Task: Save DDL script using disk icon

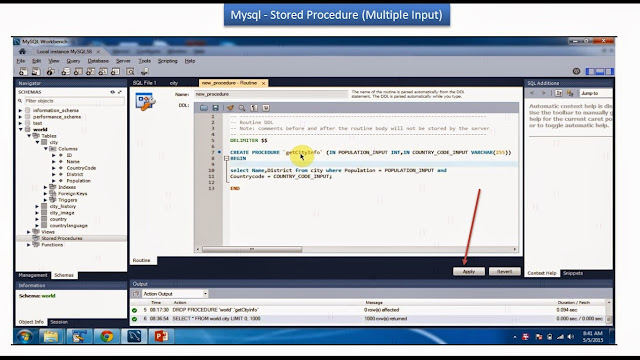Action: (x=216, y=108)
